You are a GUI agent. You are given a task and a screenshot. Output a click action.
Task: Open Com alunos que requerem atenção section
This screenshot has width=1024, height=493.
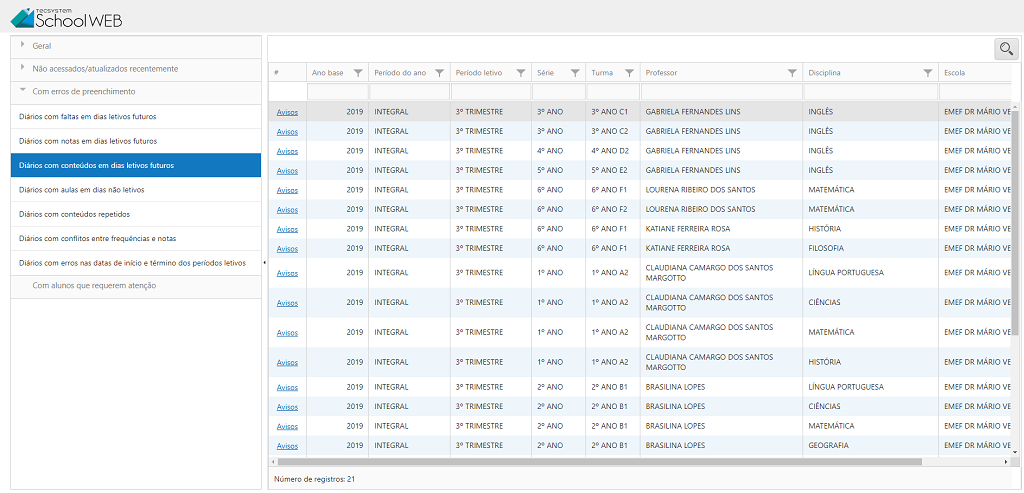pos(94,285)
